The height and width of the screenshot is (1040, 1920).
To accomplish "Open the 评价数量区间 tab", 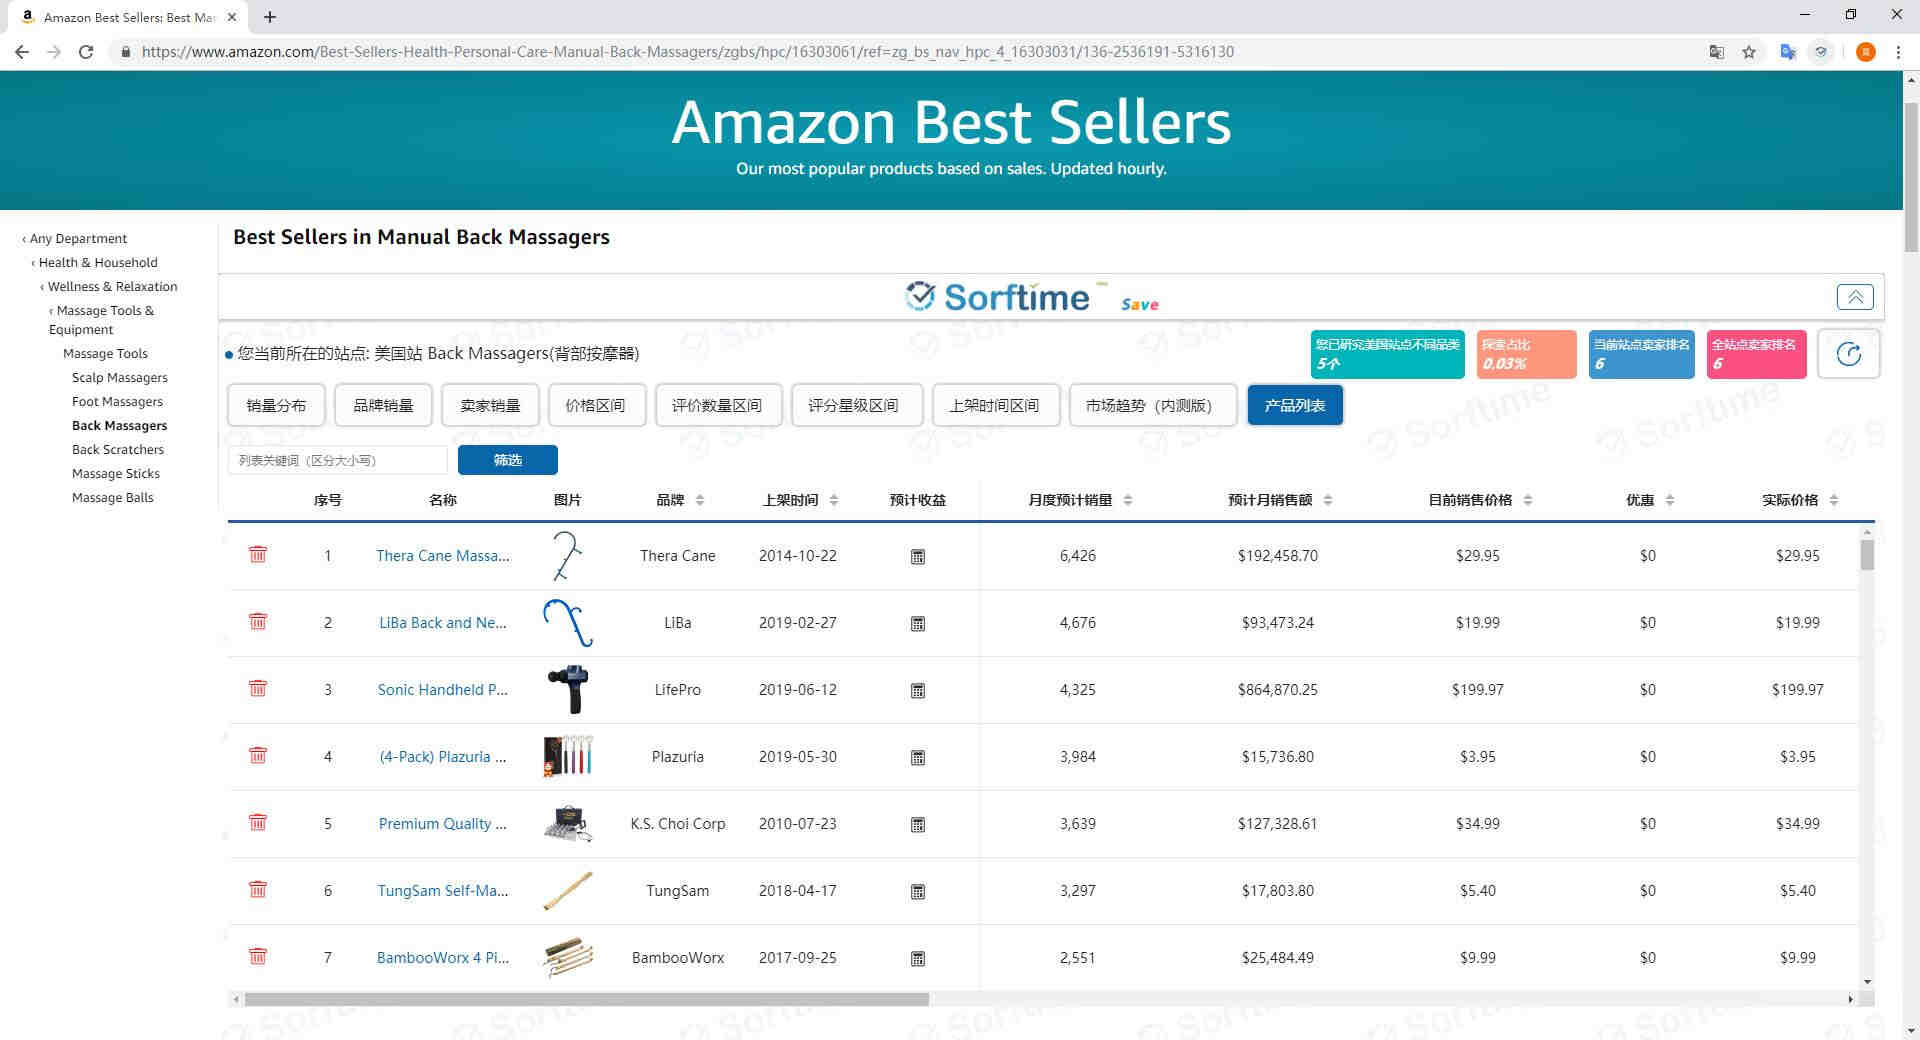I will coord(718,405).
